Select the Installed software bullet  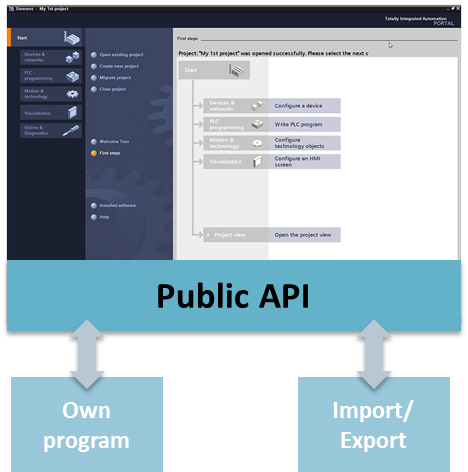94,206
